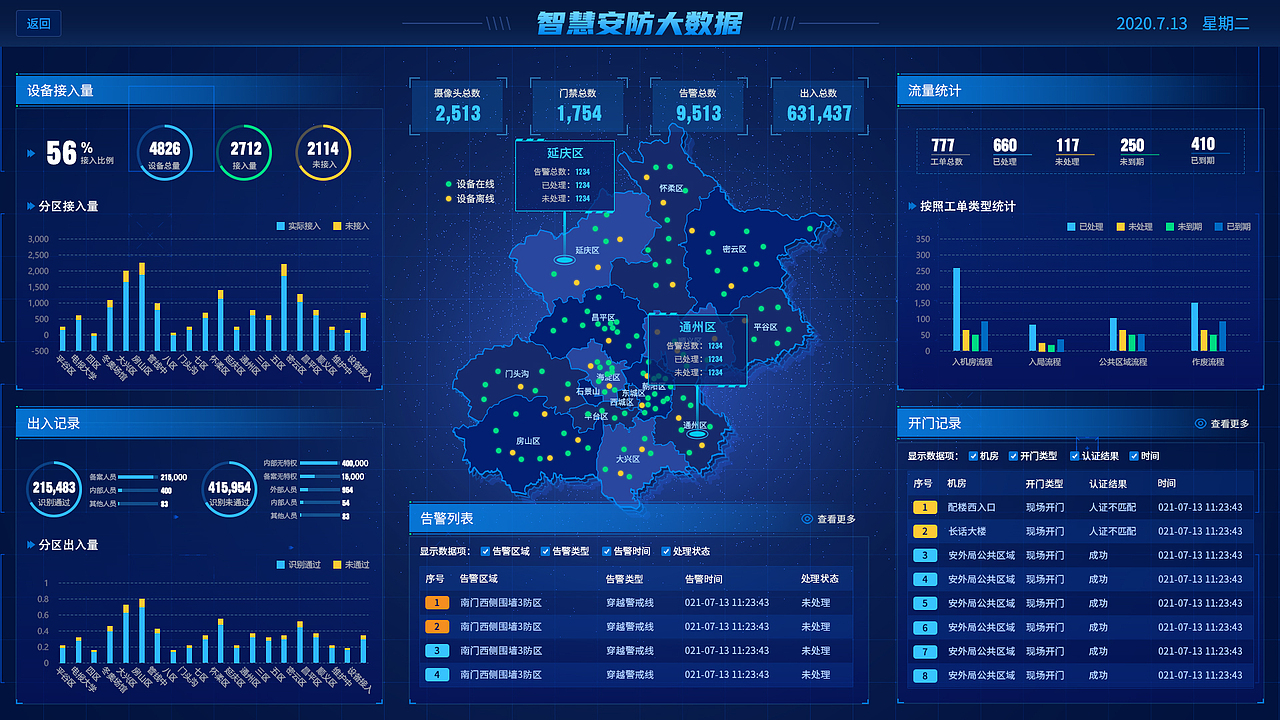Viewport: 1280px width, 720px height.
Task: Click the 出入总数 631,437 stat card
Action: coord(818,106)
